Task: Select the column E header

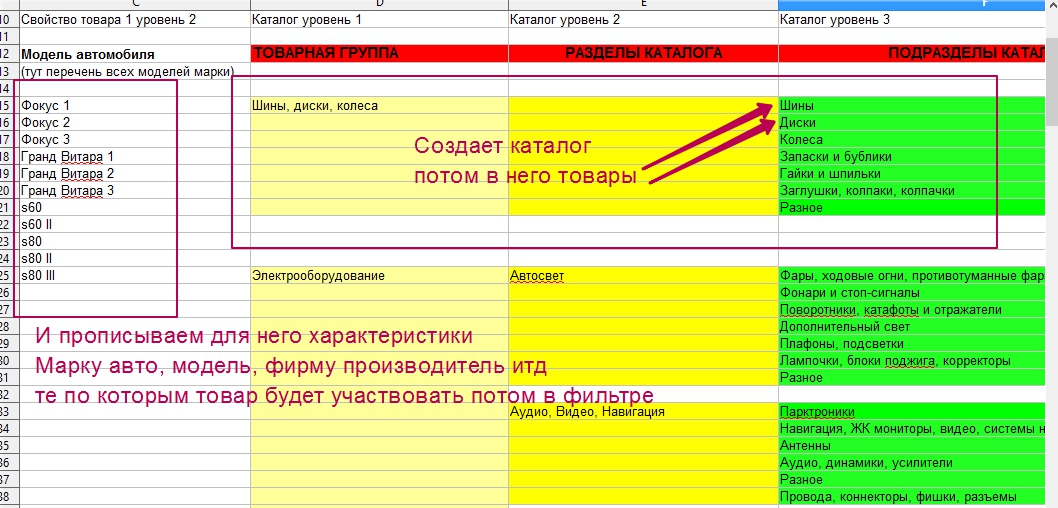Action: pyautogui.click(x=643, y=4)
